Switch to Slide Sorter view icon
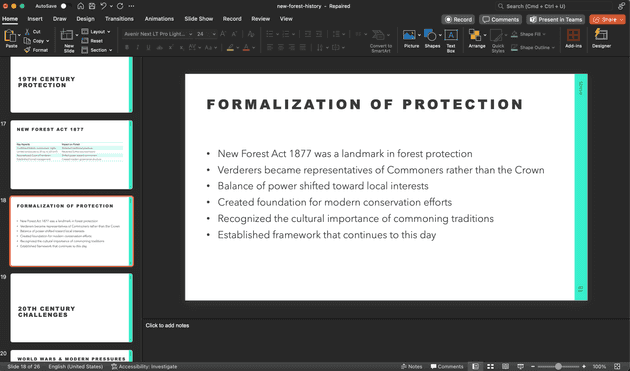630x371 pixels. point(490,366)
